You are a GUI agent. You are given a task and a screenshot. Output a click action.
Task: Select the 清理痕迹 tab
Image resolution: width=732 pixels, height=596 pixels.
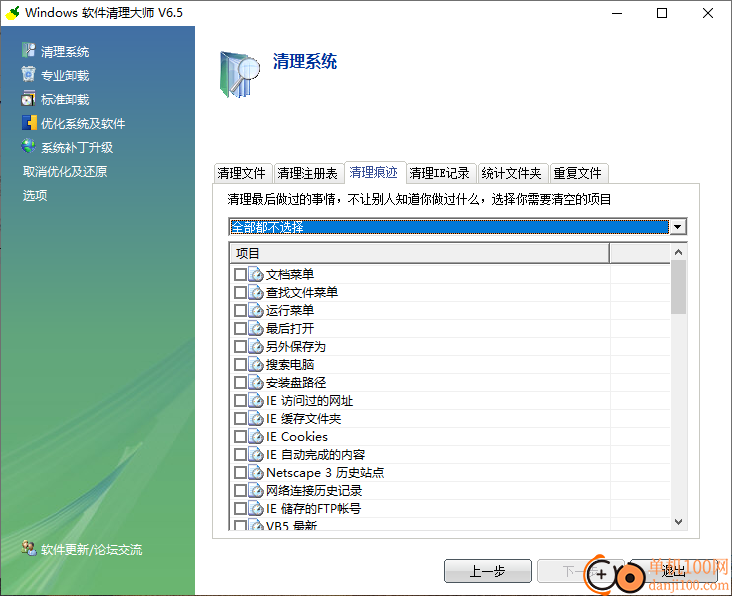(373, 172)
